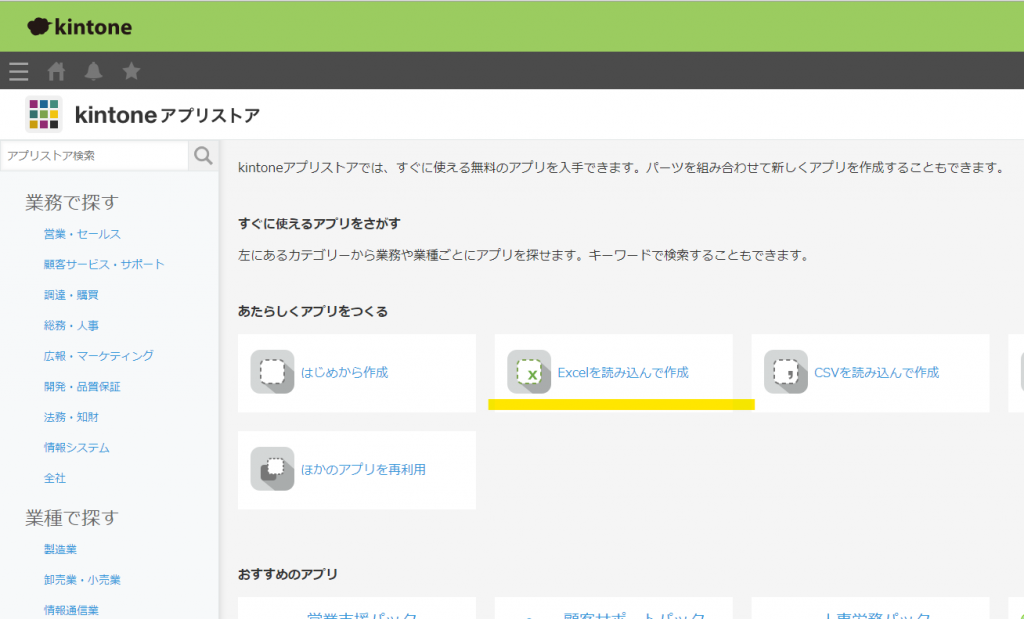1024x619 pixels.
Task: Click the kintone アプリストア page title
Action: click(167, 115)
